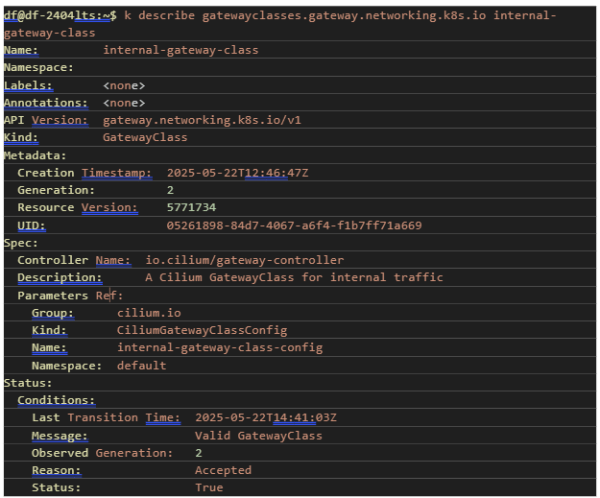Click the Kind value GatewayClass

pos(145,138)
